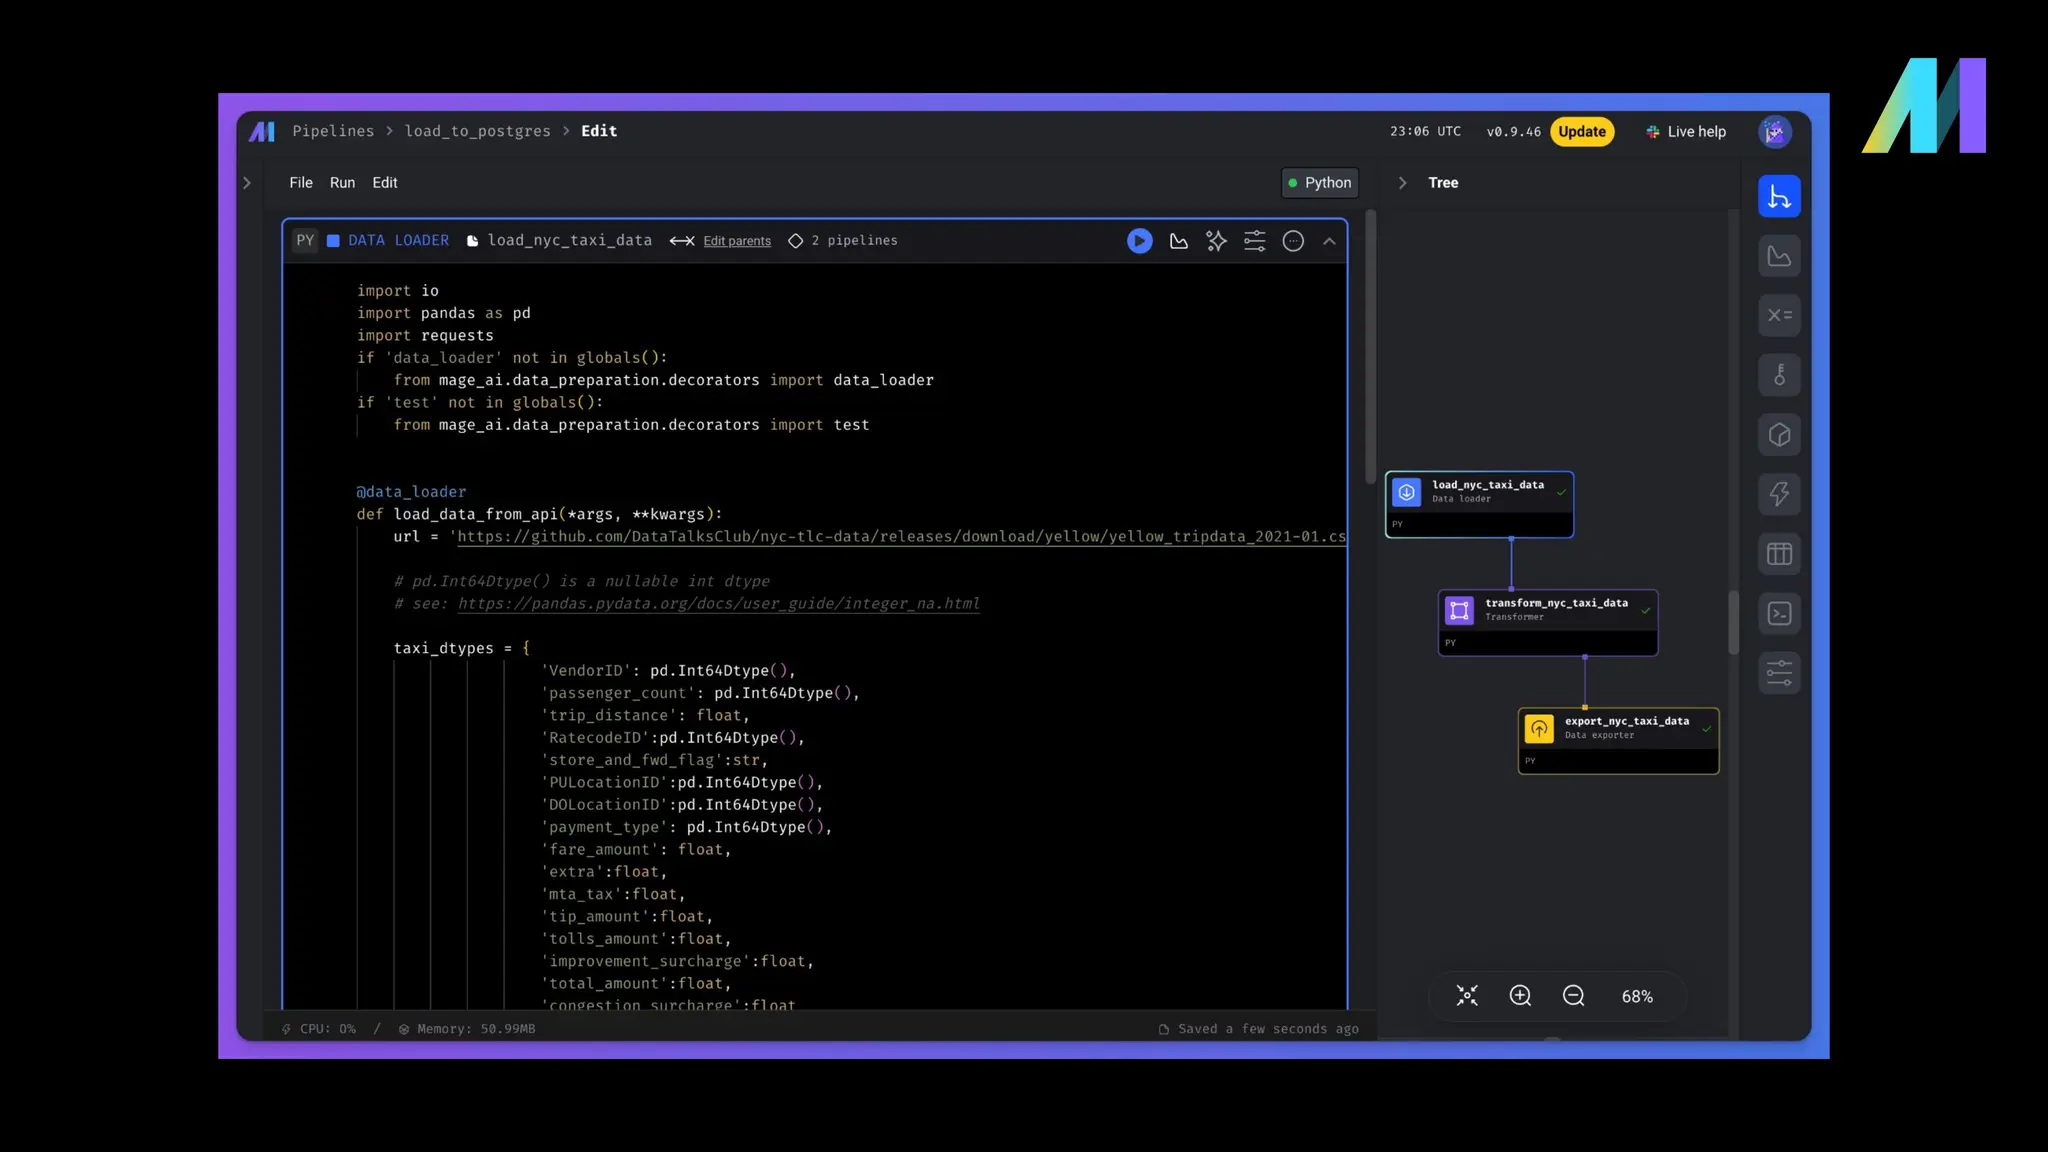Click the Live help Slack icon

[x=1653, y=132]
